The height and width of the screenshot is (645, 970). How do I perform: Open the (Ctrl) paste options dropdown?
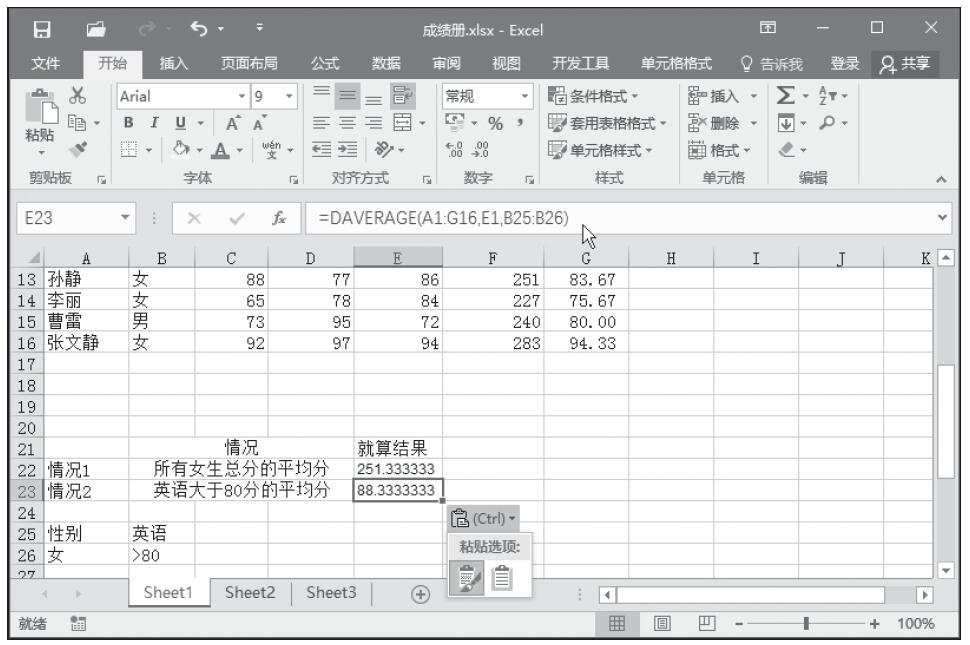[485, 518]
